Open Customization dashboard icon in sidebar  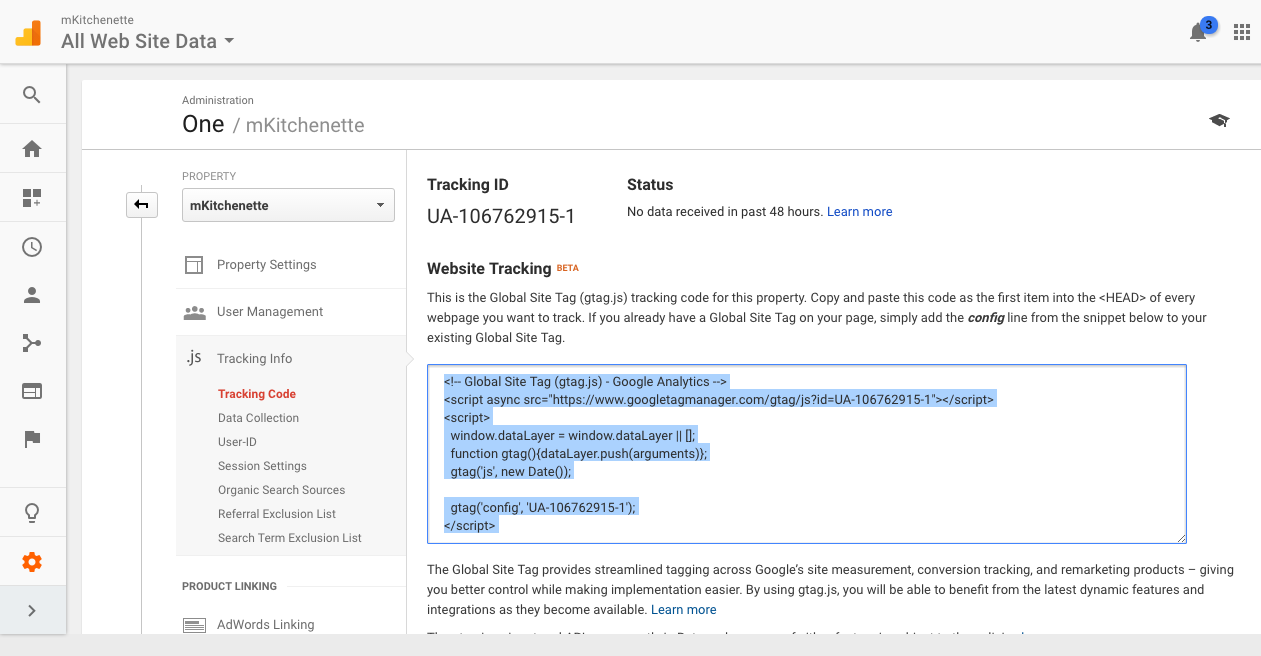tap(32, 198)
